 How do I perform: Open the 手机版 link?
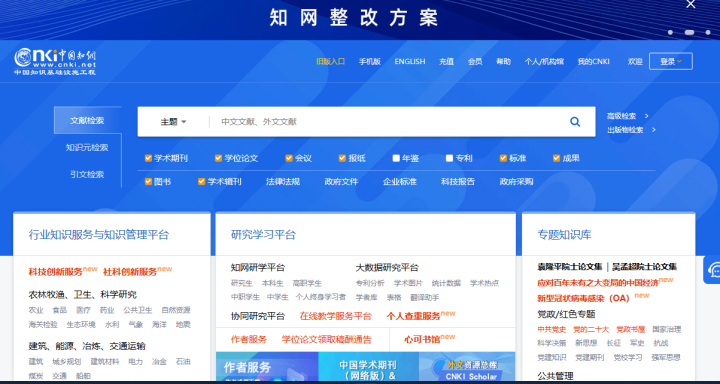[x=370, y=62]
